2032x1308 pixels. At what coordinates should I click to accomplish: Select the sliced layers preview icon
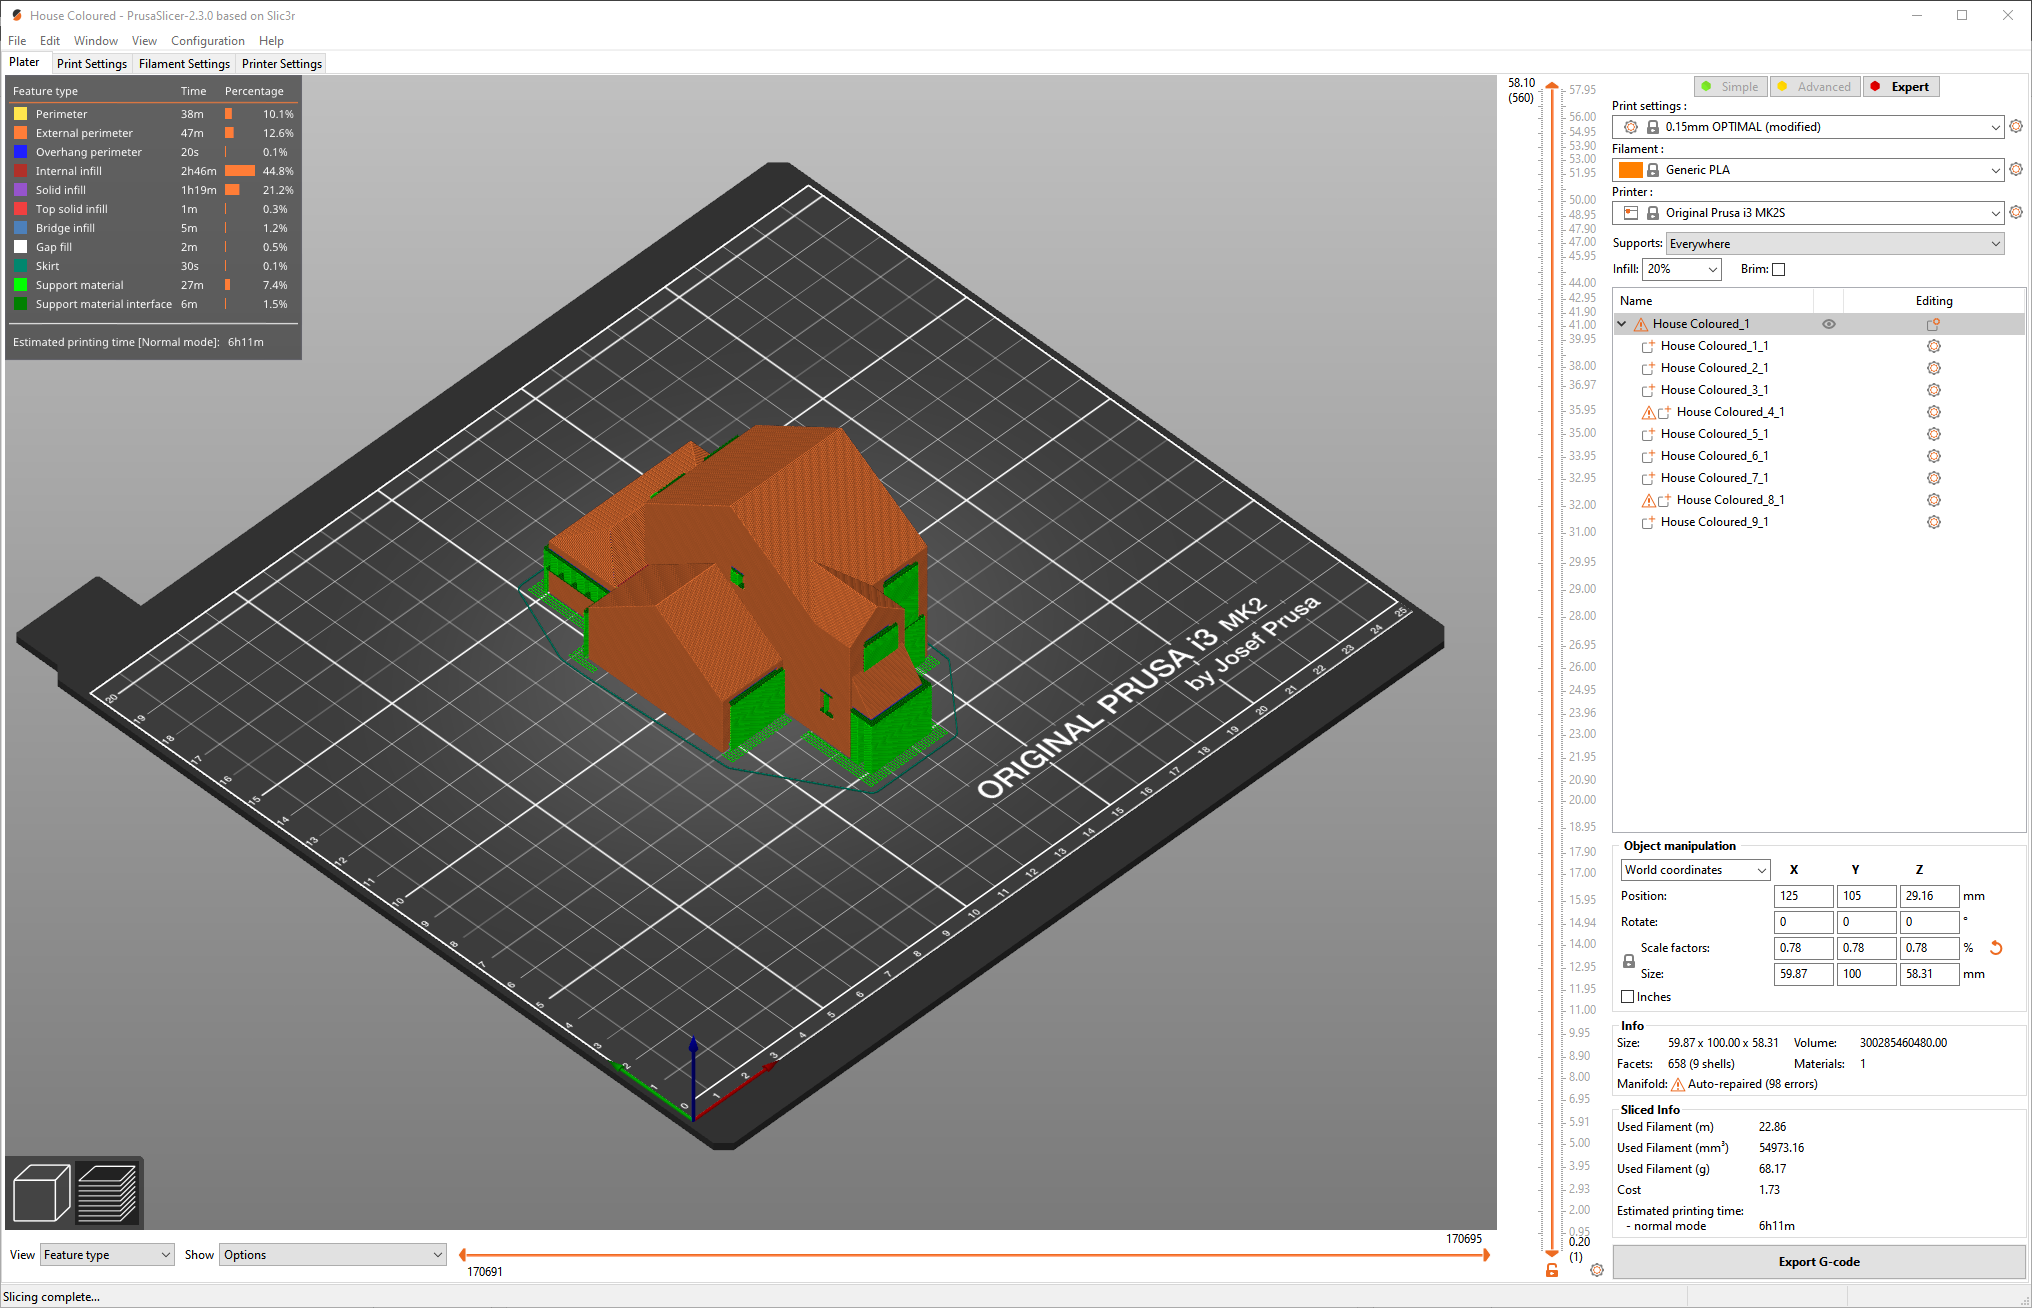[107, 1192]
